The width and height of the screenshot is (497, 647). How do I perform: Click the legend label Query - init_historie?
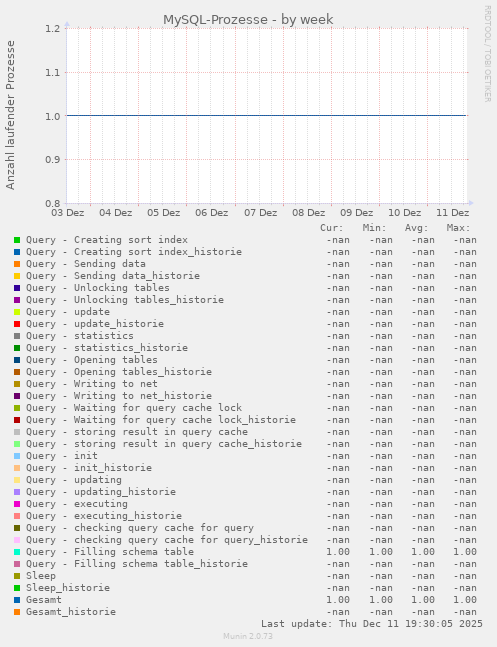click(89, 468)
